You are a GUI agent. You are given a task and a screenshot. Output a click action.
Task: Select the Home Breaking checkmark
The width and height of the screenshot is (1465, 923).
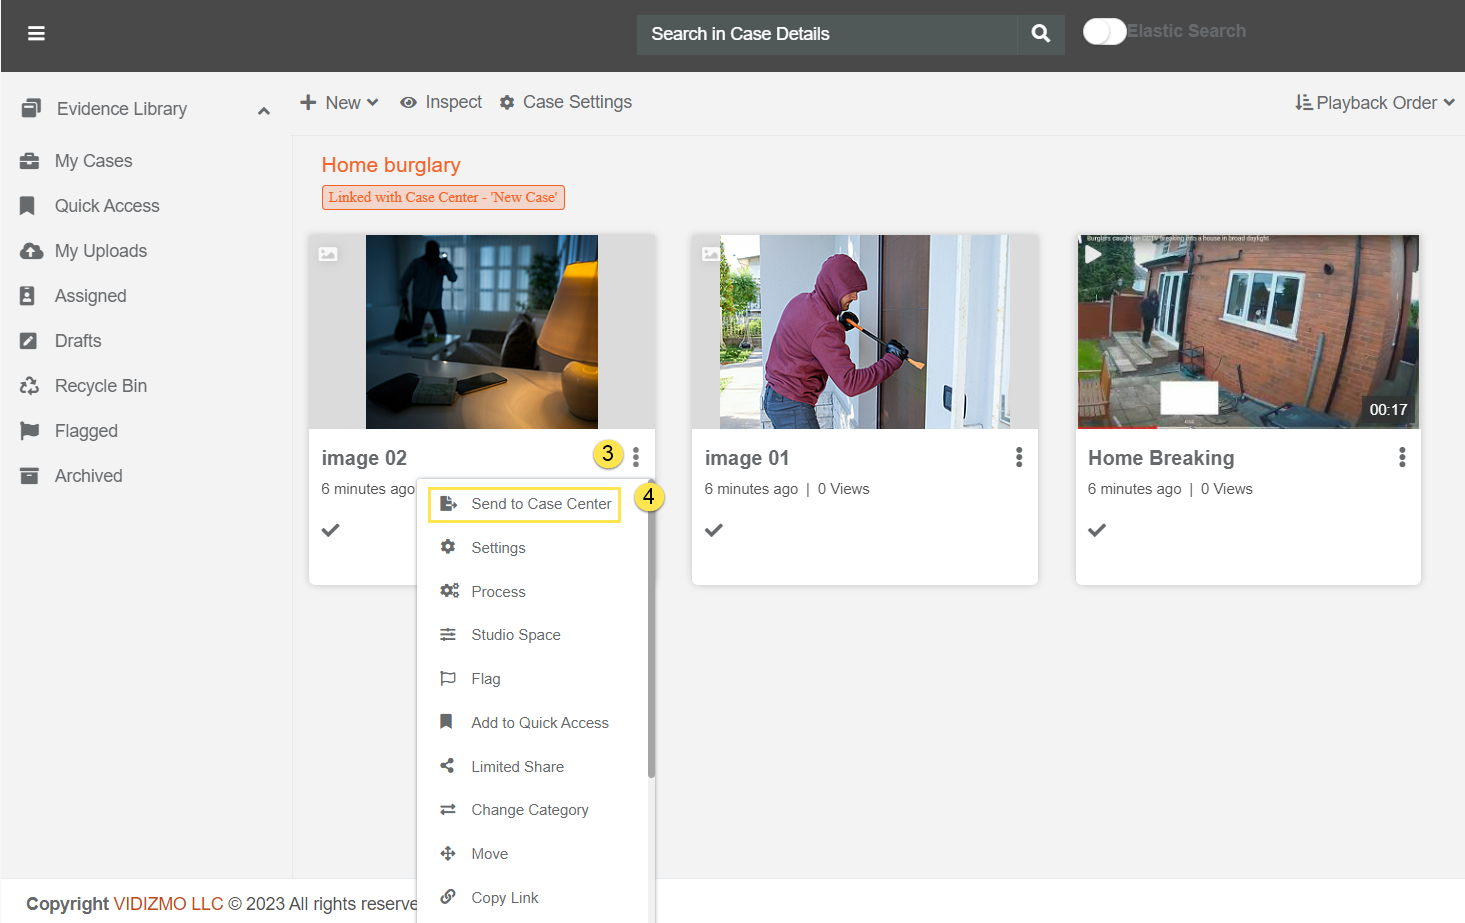point(1096,530)
